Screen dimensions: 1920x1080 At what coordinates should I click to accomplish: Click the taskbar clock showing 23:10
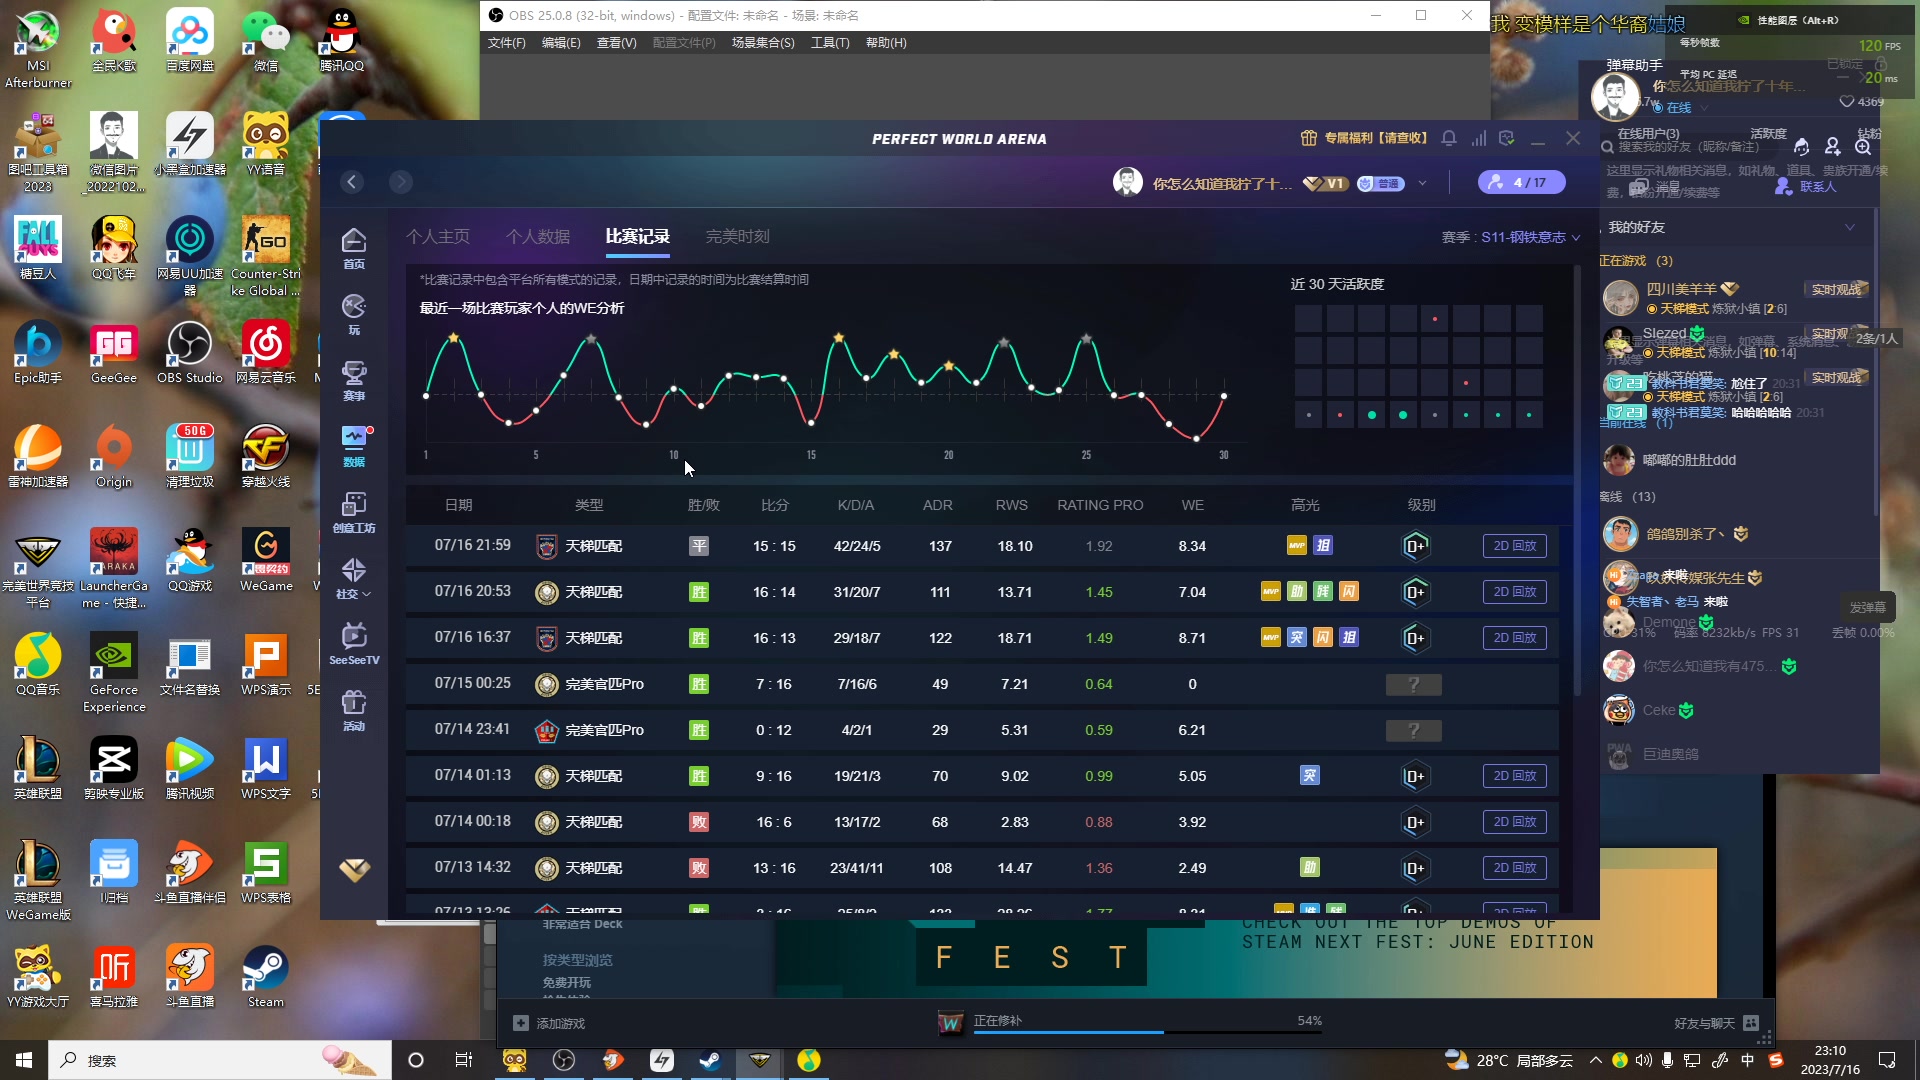click(1830, 1060)
